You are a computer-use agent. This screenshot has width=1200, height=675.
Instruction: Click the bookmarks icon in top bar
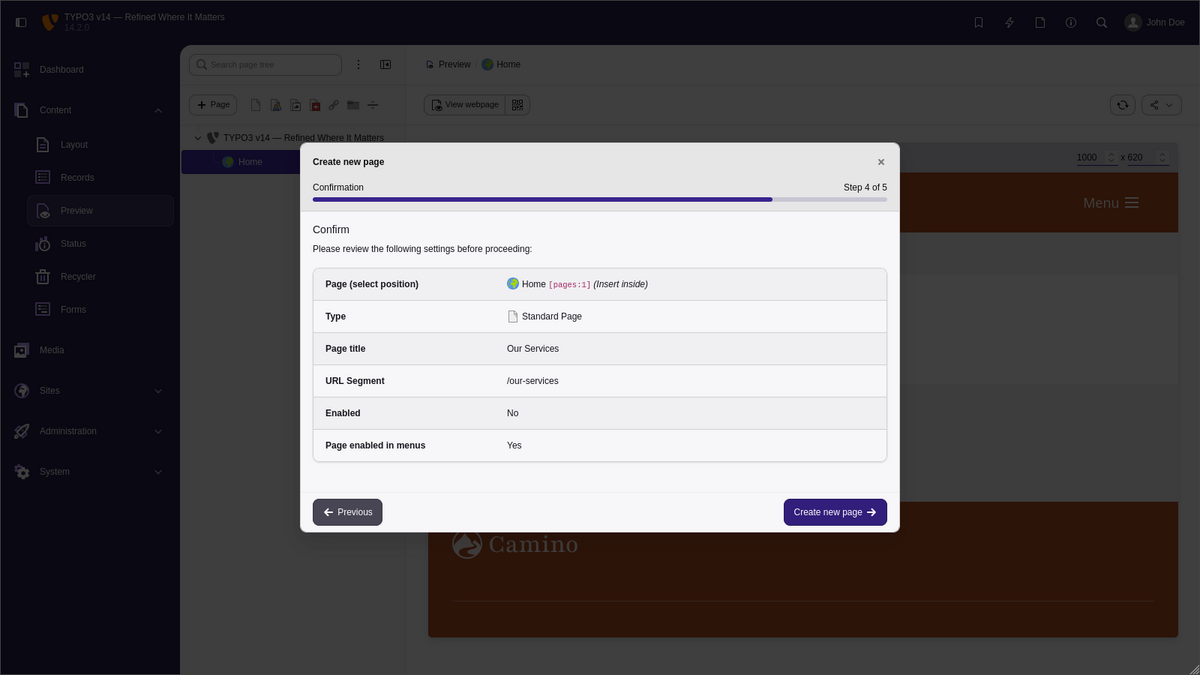click(x=978, y=22)
